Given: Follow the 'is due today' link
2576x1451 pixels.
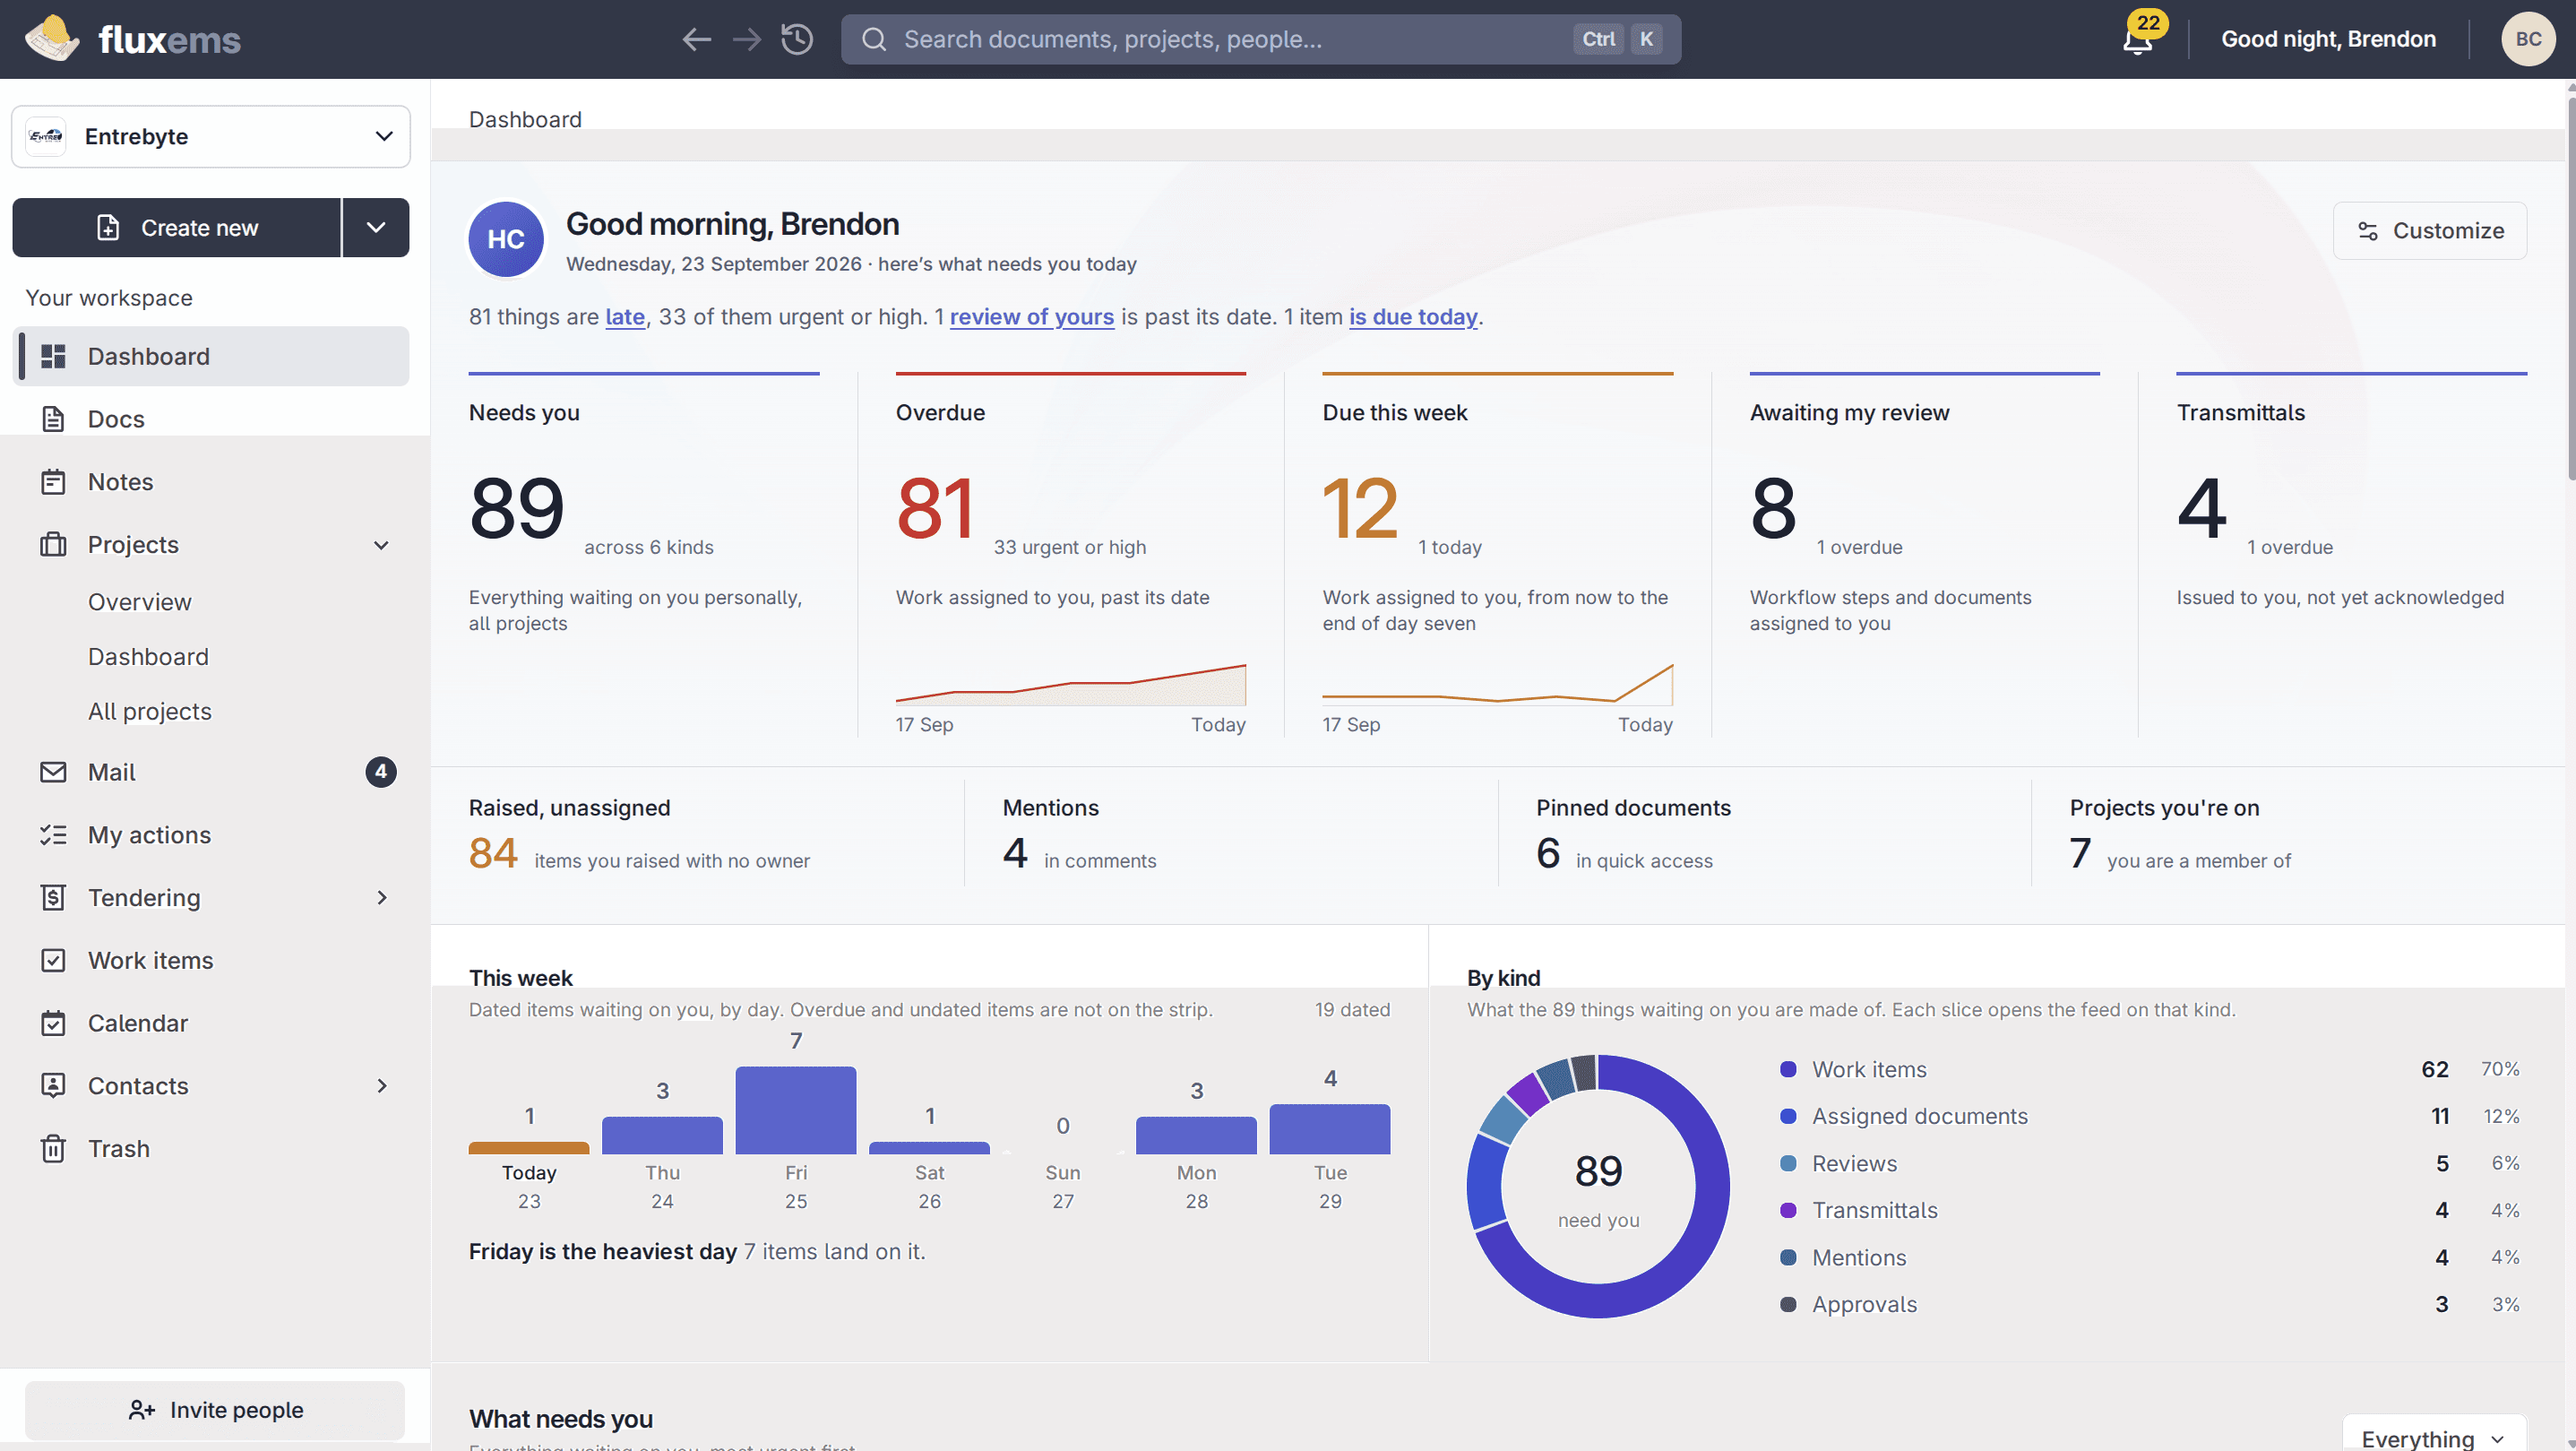Looking at the screenshot, I should (x=1413, y=317).
